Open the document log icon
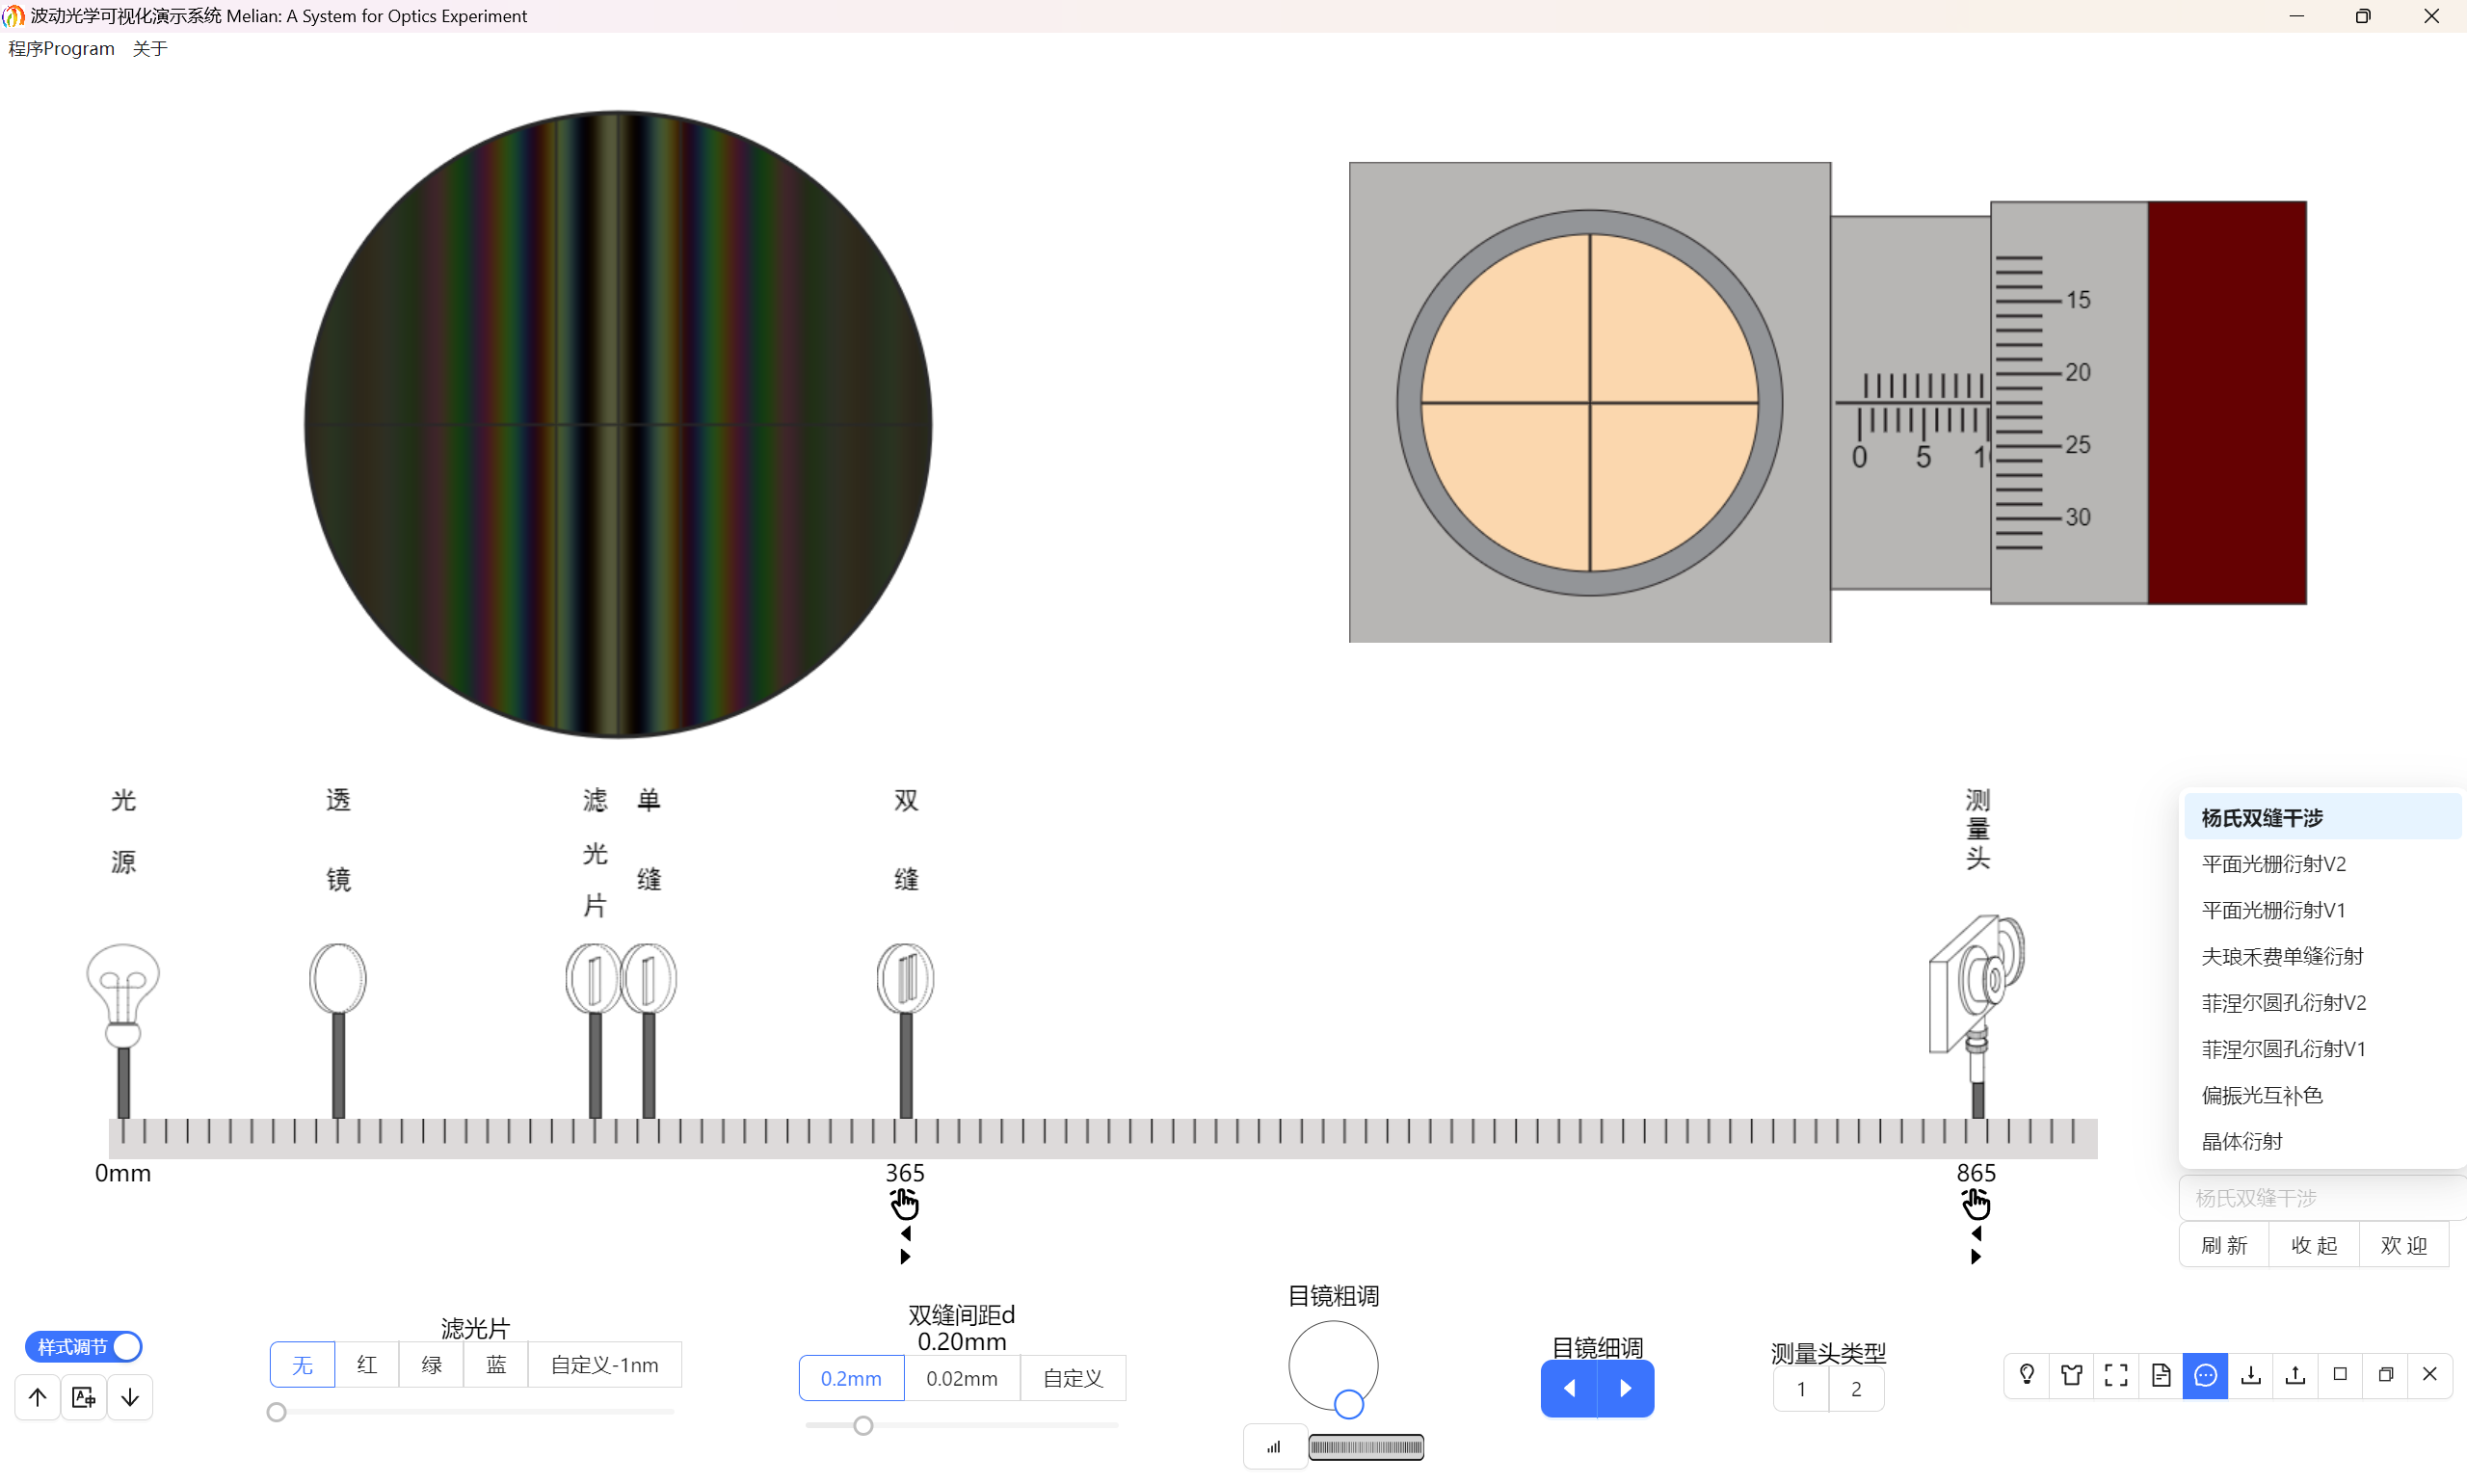The height and width of the screenshot is (1484, 2467). (x=2160, y=1374)
